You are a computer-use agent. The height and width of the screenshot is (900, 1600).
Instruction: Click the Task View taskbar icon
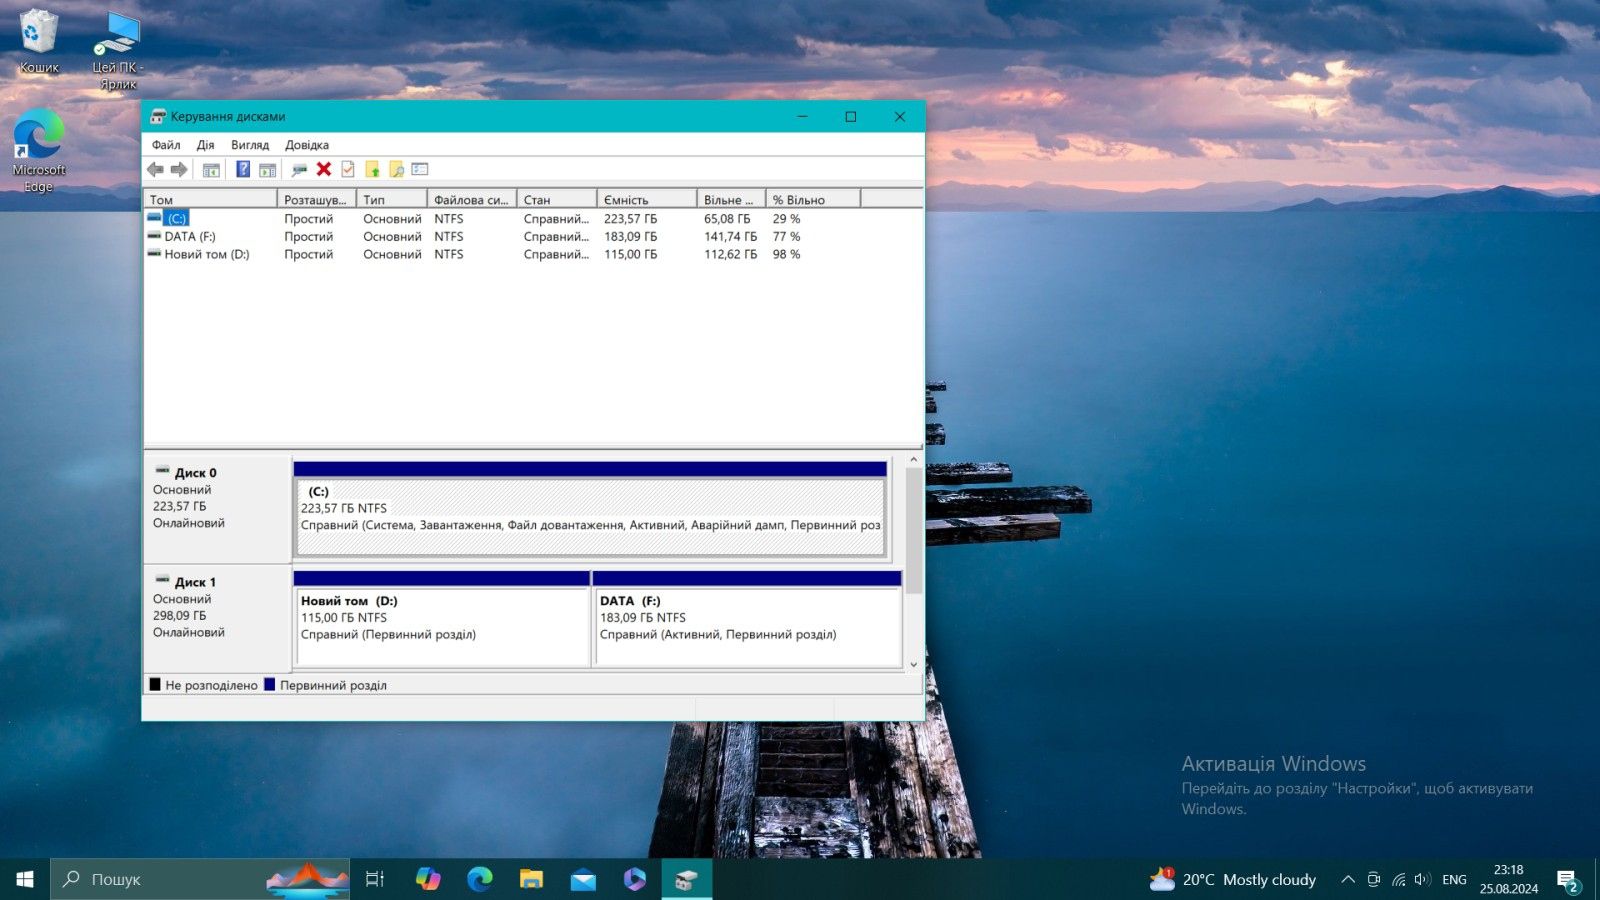[375, 879]
